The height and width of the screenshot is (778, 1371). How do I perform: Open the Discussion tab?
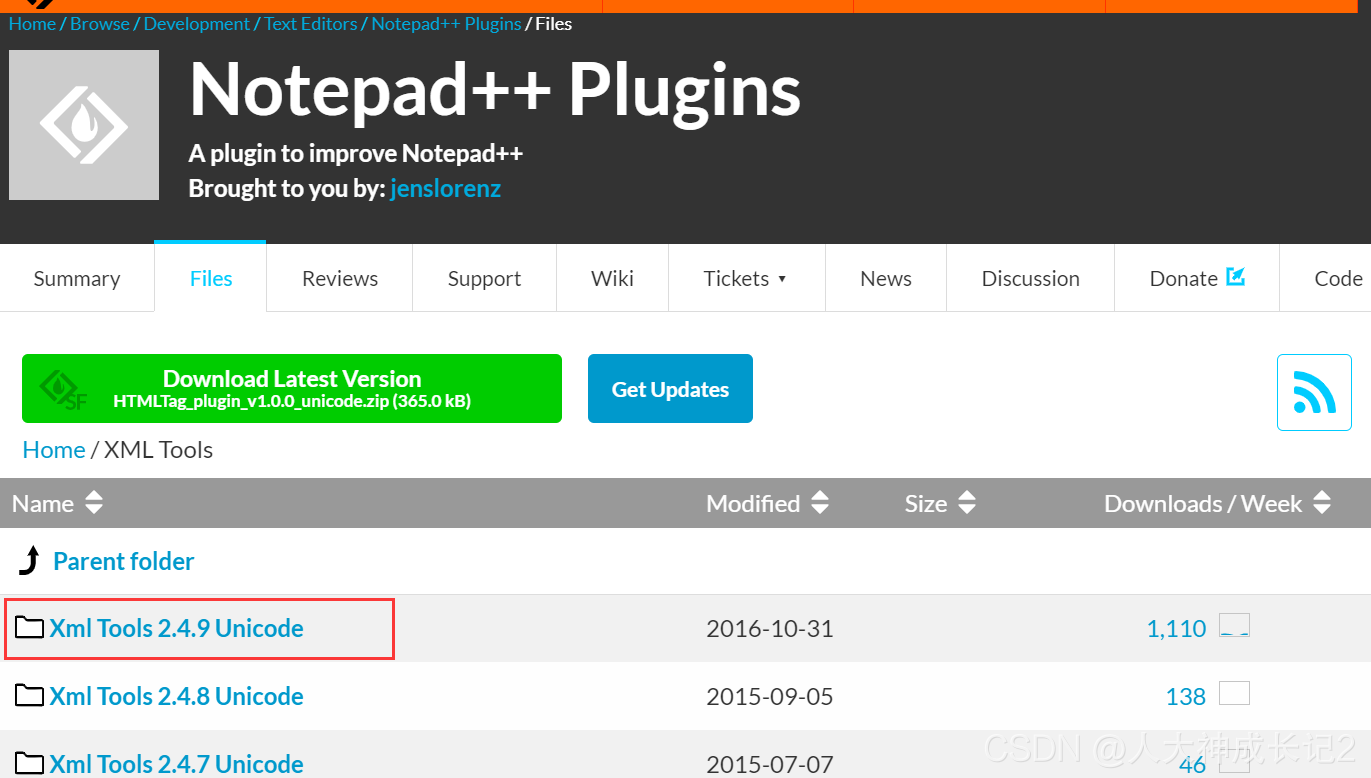[x=1031, y=278]
